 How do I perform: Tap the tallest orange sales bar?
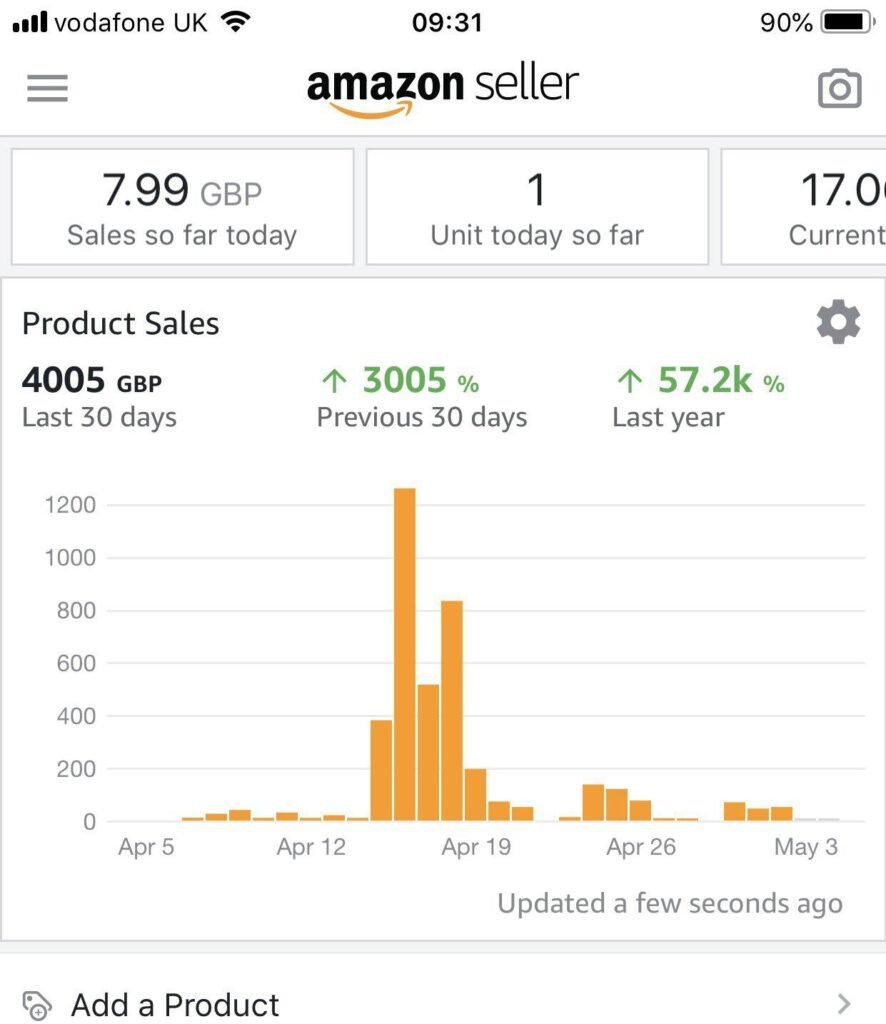click(404, 654)
